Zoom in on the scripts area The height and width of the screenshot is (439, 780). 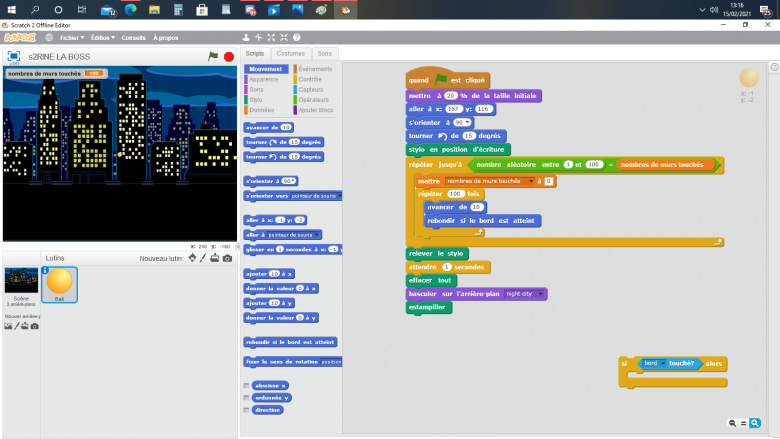pyautogui.click(x=756, y=424)
